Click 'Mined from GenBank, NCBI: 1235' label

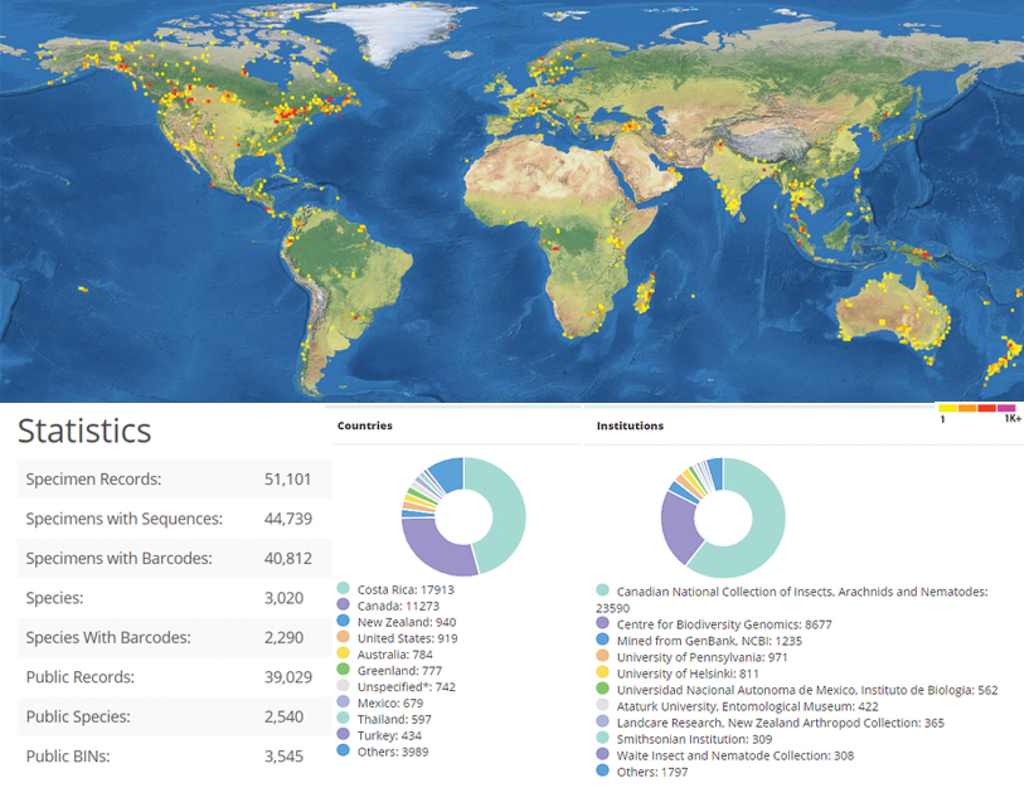(709, 641)
